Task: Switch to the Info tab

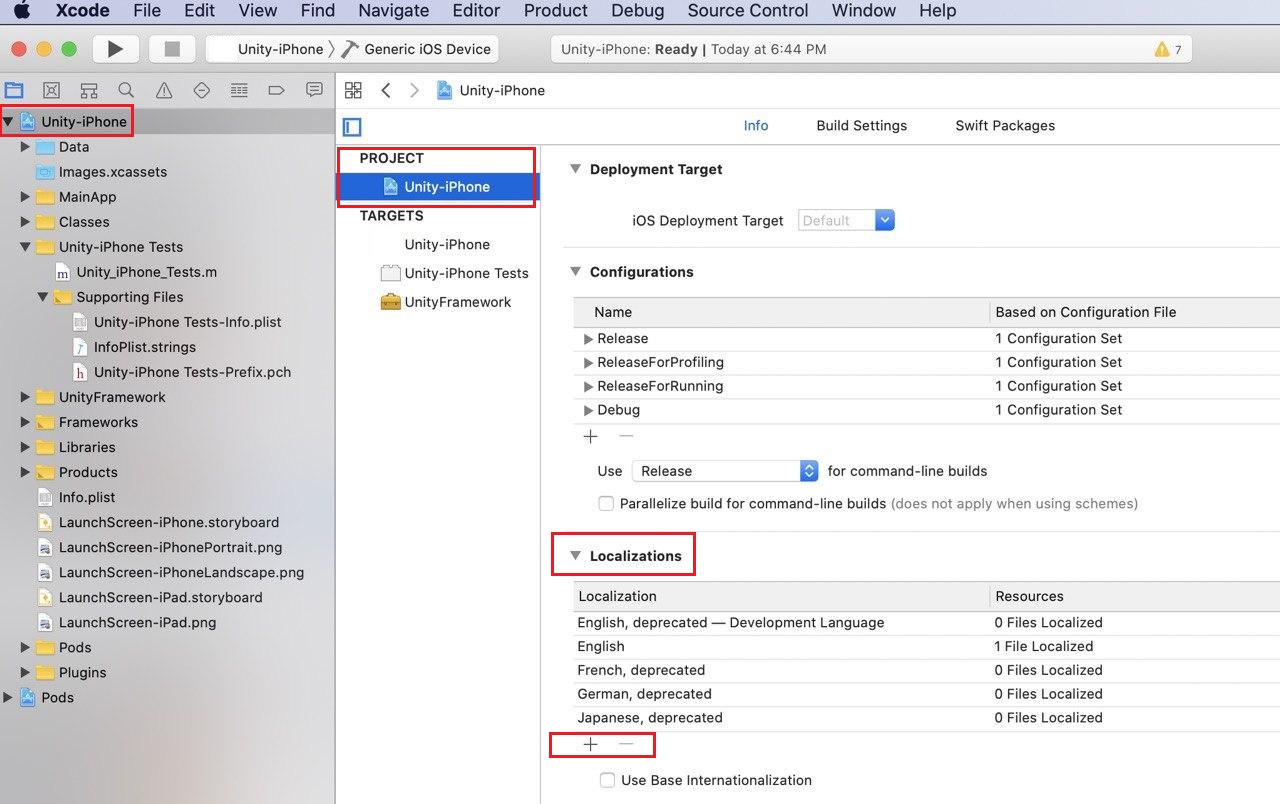Action: click(756, 126)
